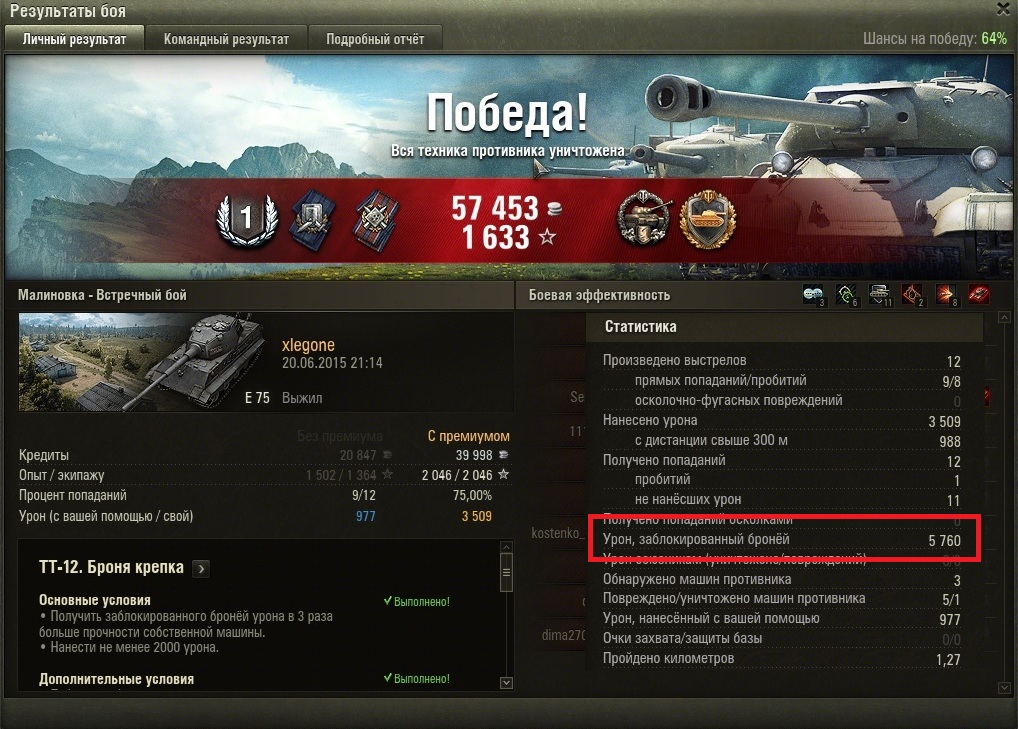1018x729 pixels.
Task: Switch to Командный результат tab
Action: pos(226,39)
